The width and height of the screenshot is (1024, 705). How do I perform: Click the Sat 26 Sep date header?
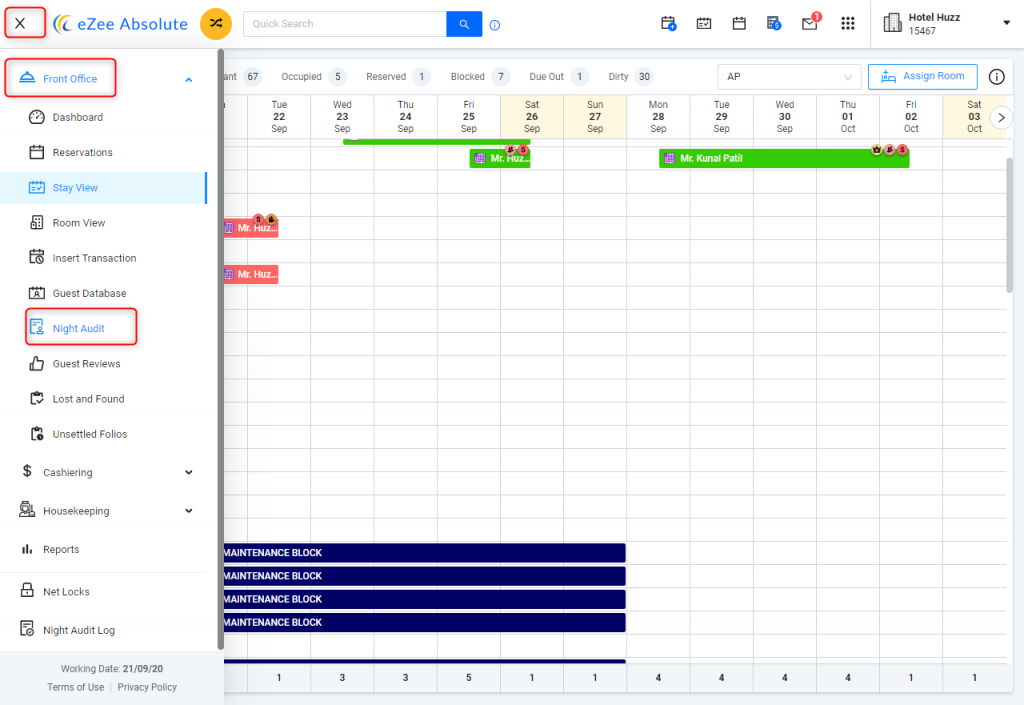click(532, 117)
